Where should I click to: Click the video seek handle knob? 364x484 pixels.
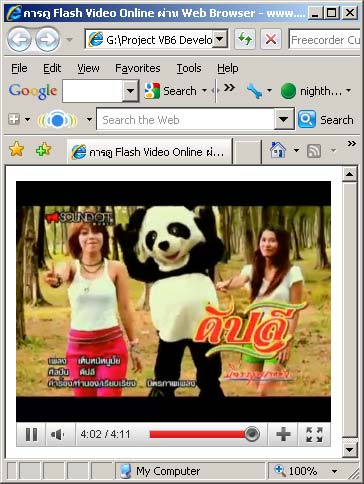pyautogui.click(x=252, y=434)
